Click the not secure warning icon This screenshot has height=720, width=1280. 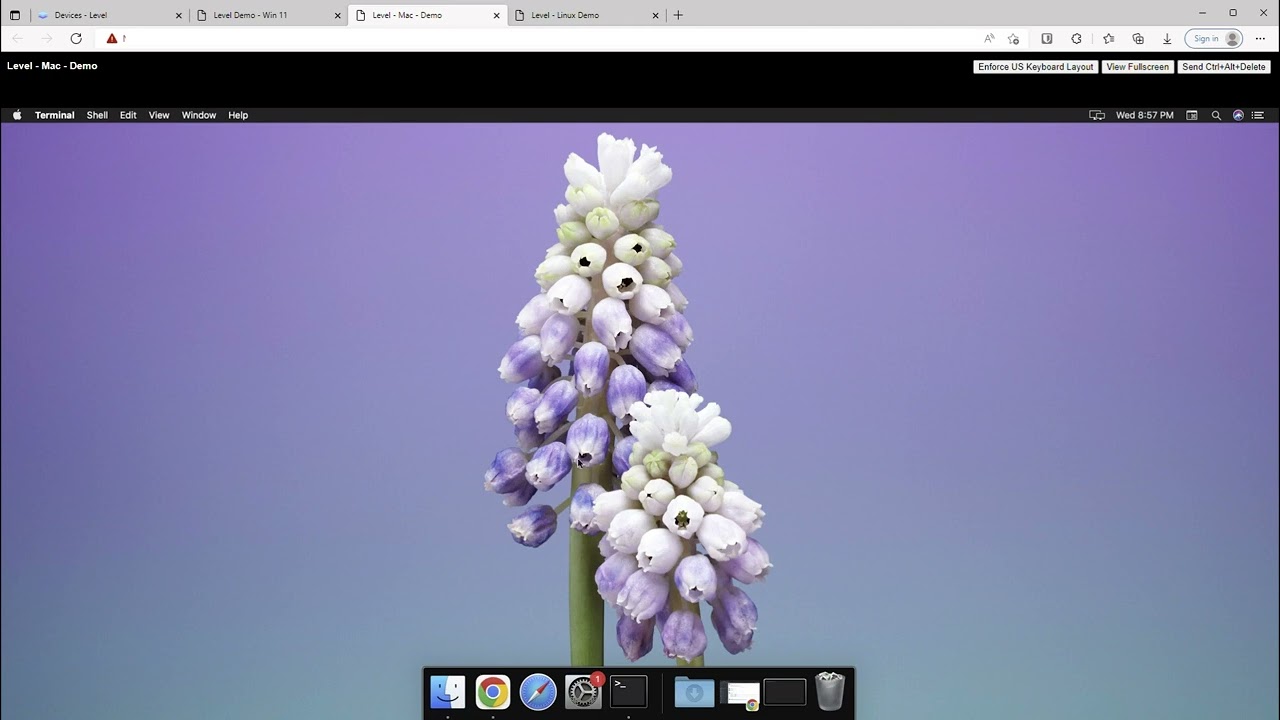click(112, 38)
